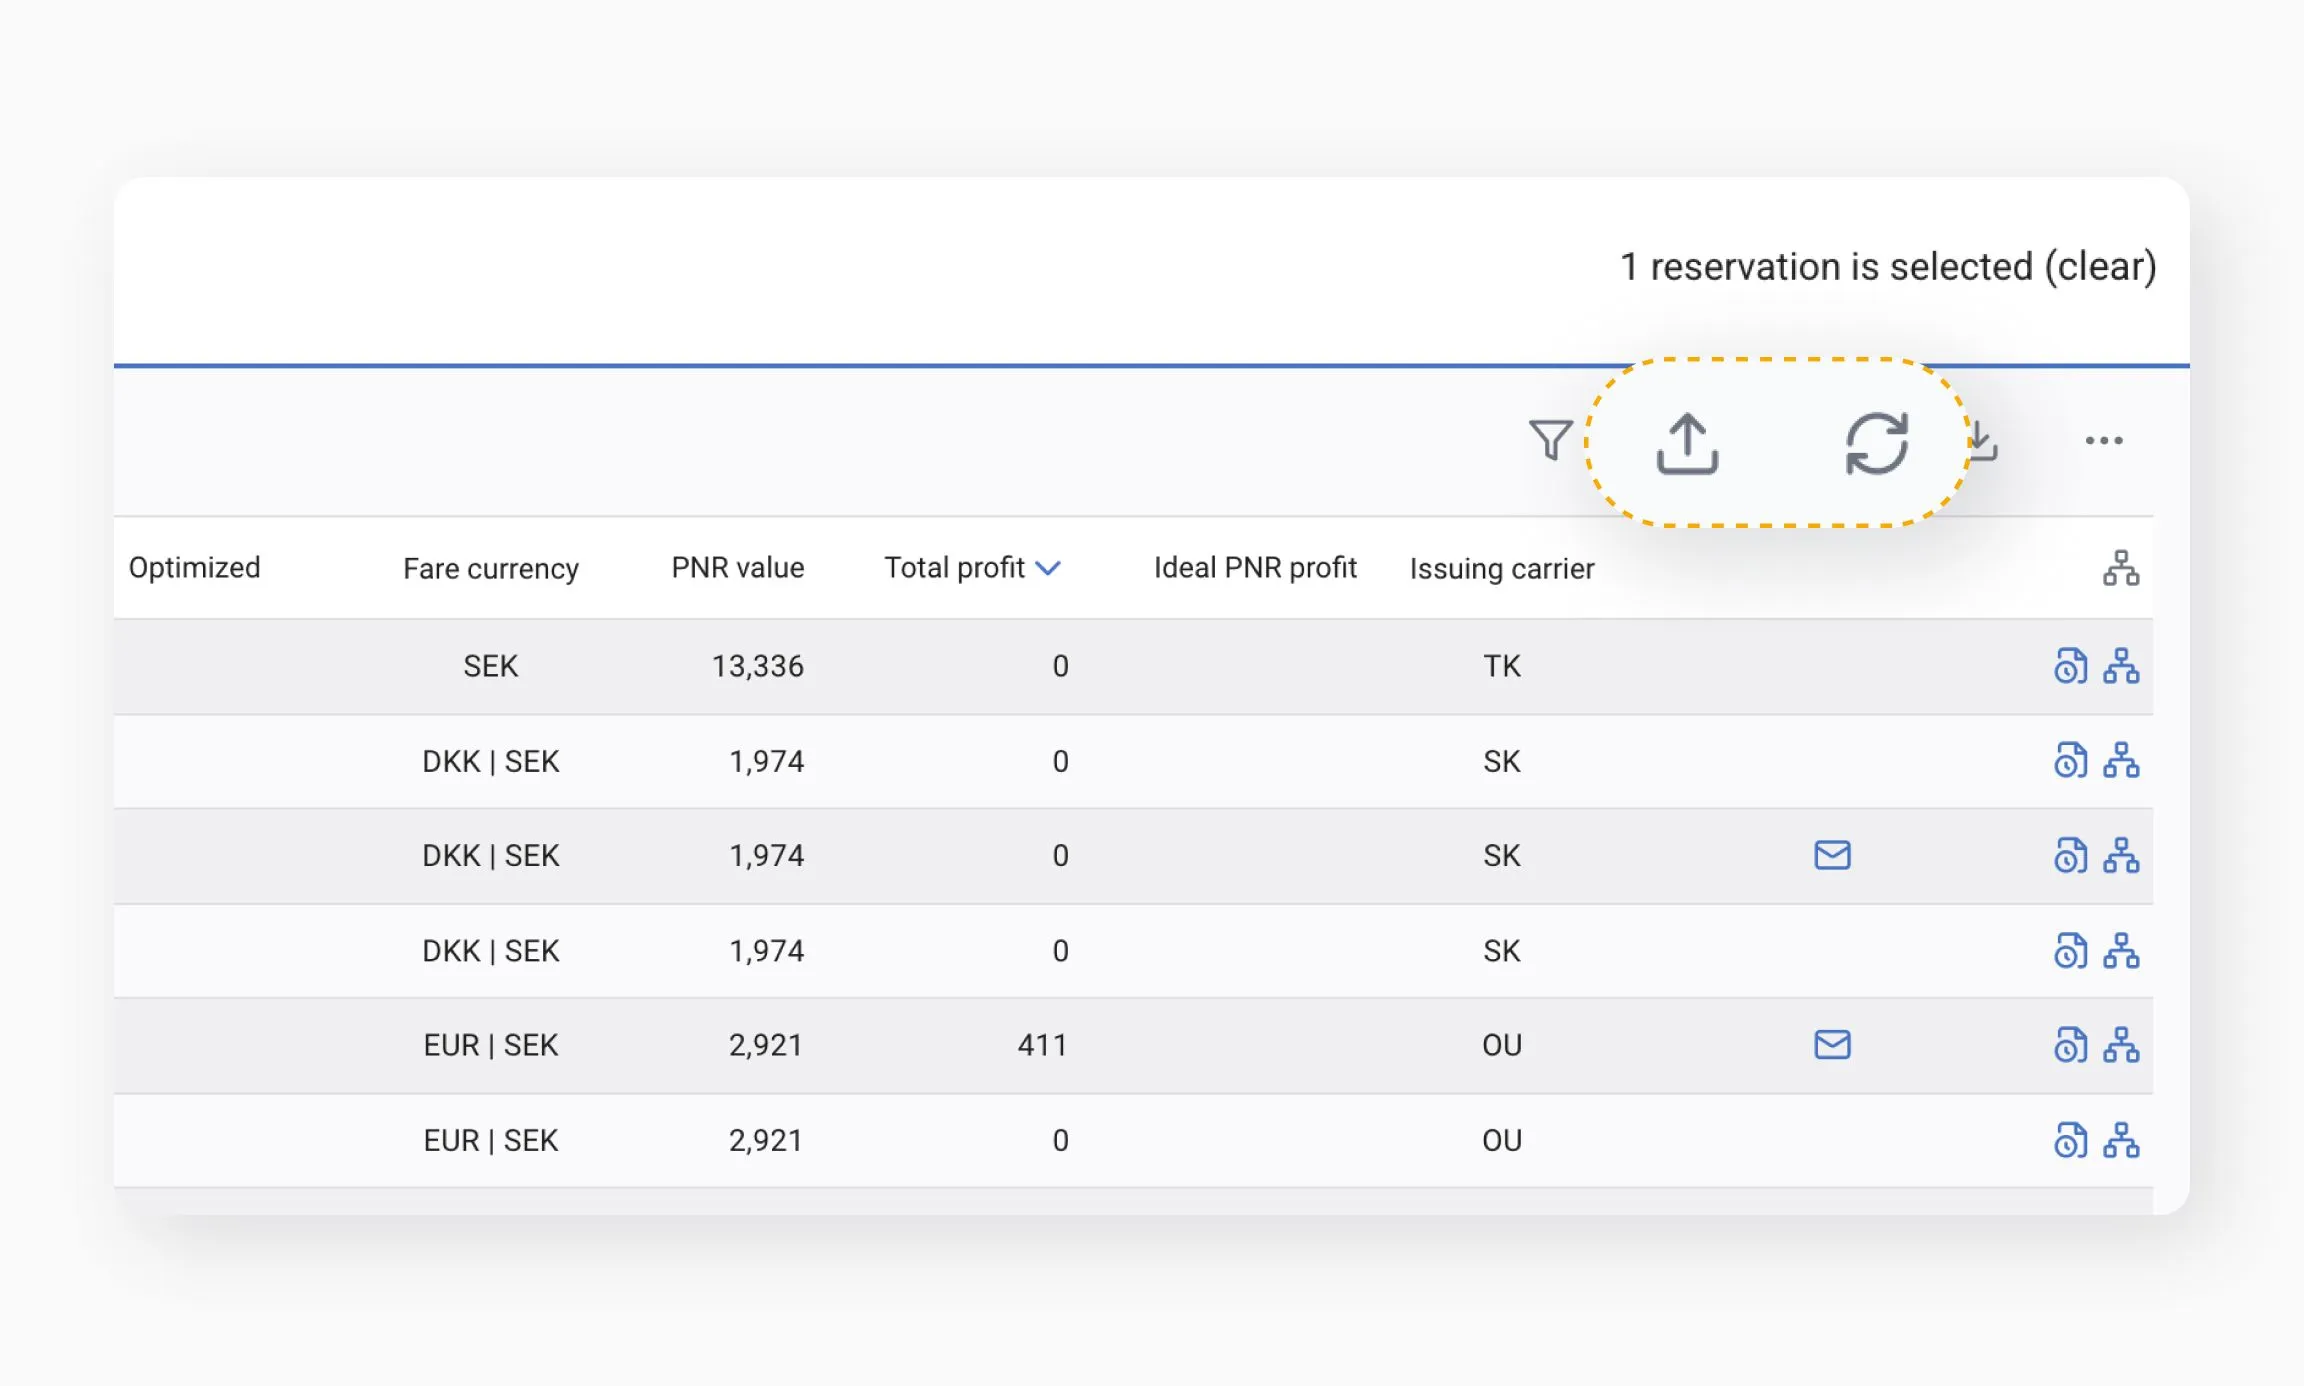Click the Optimized column header
This screenshot has height=1386, width=2304.
tap(194, 568)
